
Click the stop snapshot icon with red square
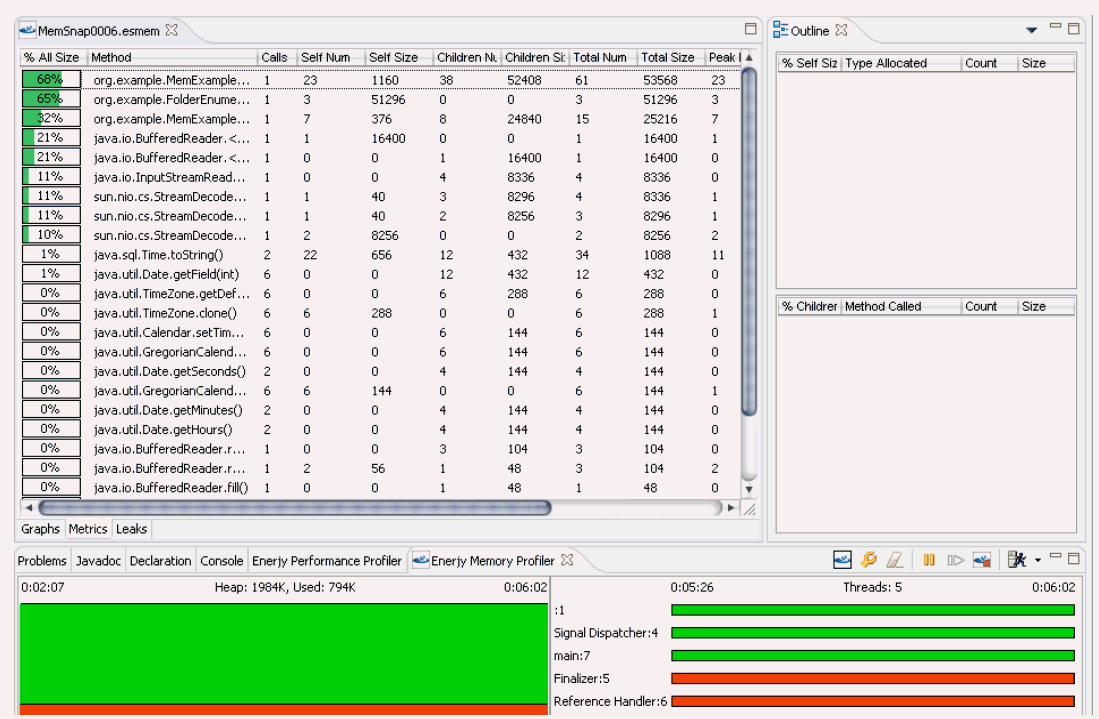tap(982, 561)
